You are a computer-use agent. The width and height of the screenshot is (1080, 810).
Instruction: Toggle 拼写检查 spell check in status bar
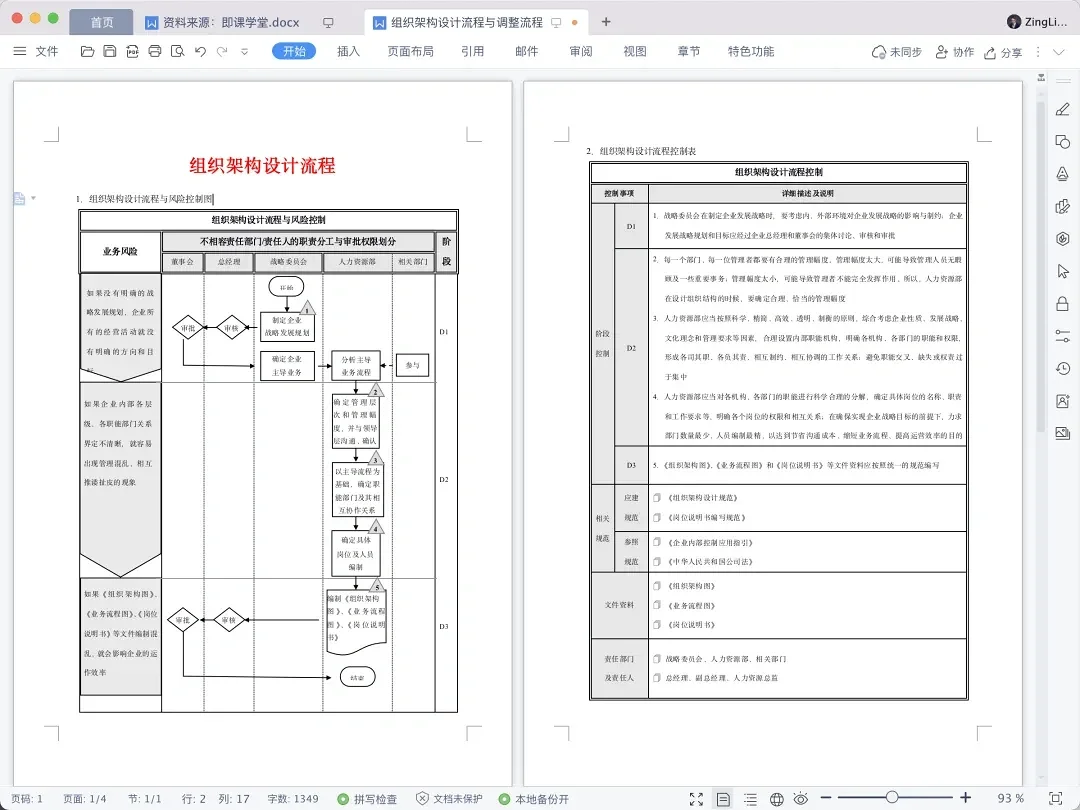click(x=368, y=800)
